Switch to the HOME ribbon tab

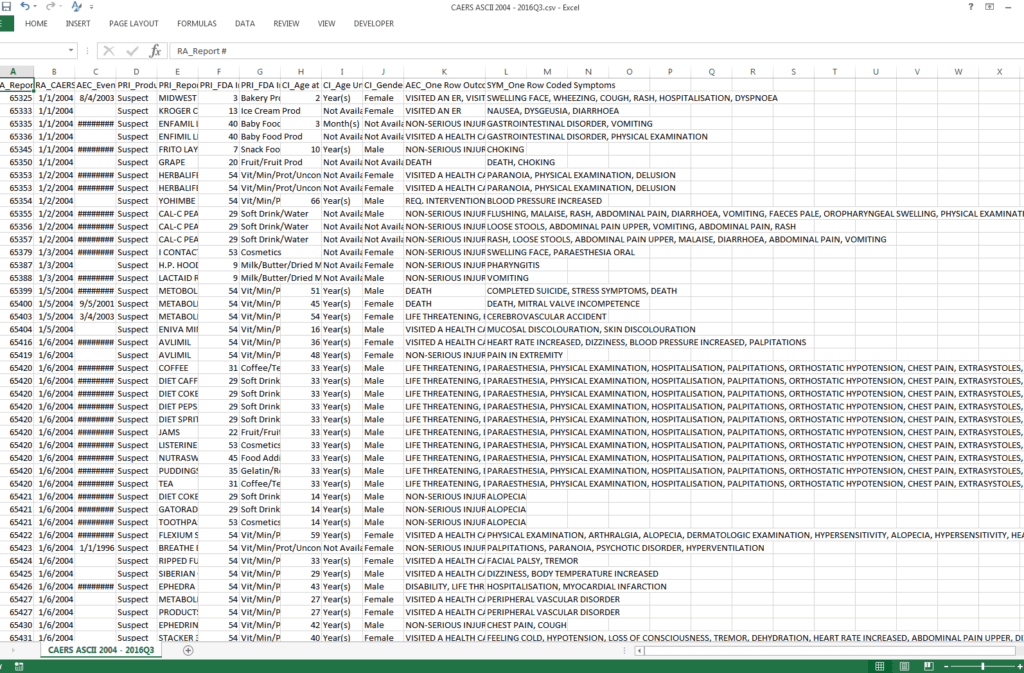pos(36,23)
